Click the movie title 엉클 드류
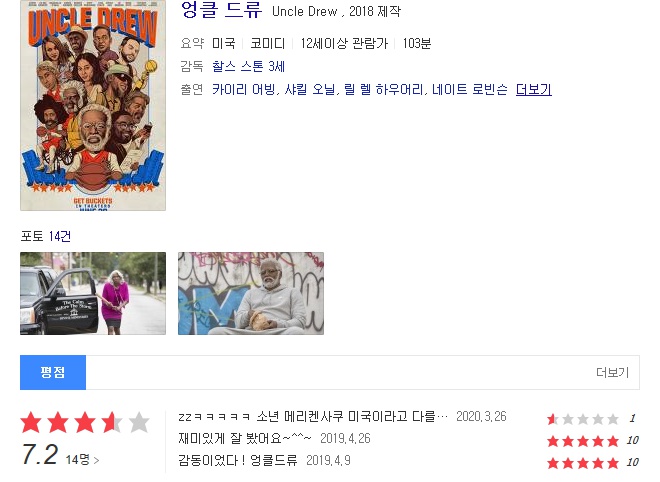Screen dimensions: 660x482 (x=221, y=10)
